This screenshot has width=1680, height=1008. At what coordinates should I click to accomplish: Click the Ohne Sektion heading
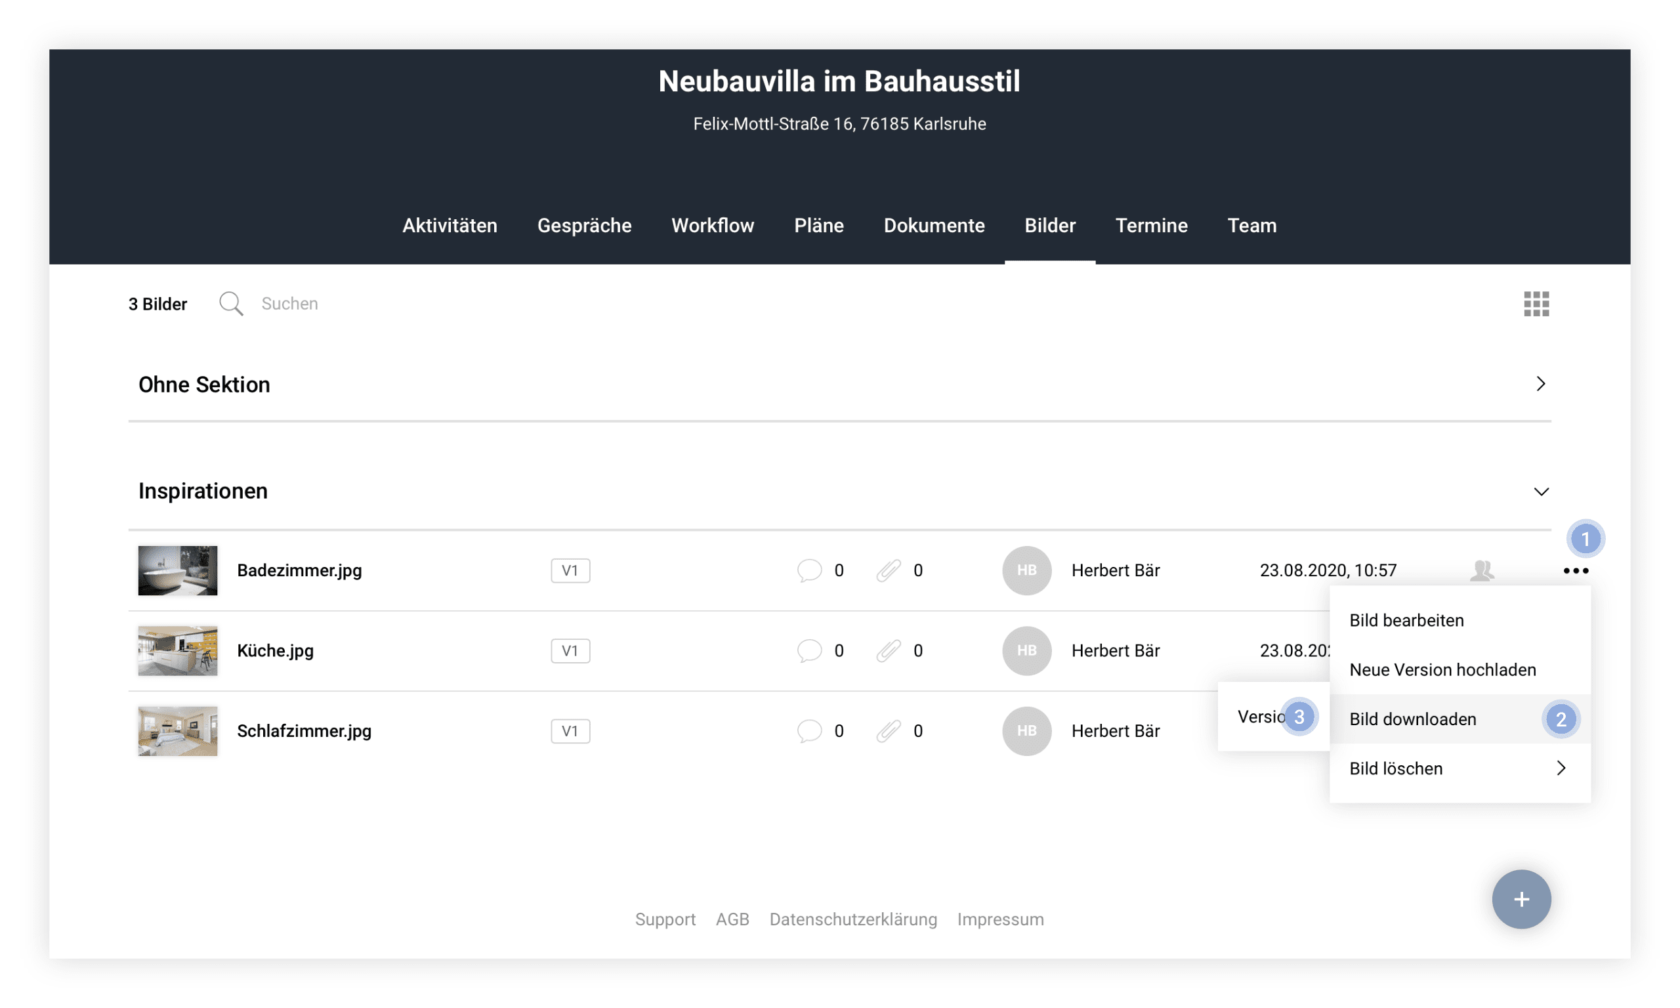[x=204, y=385]
